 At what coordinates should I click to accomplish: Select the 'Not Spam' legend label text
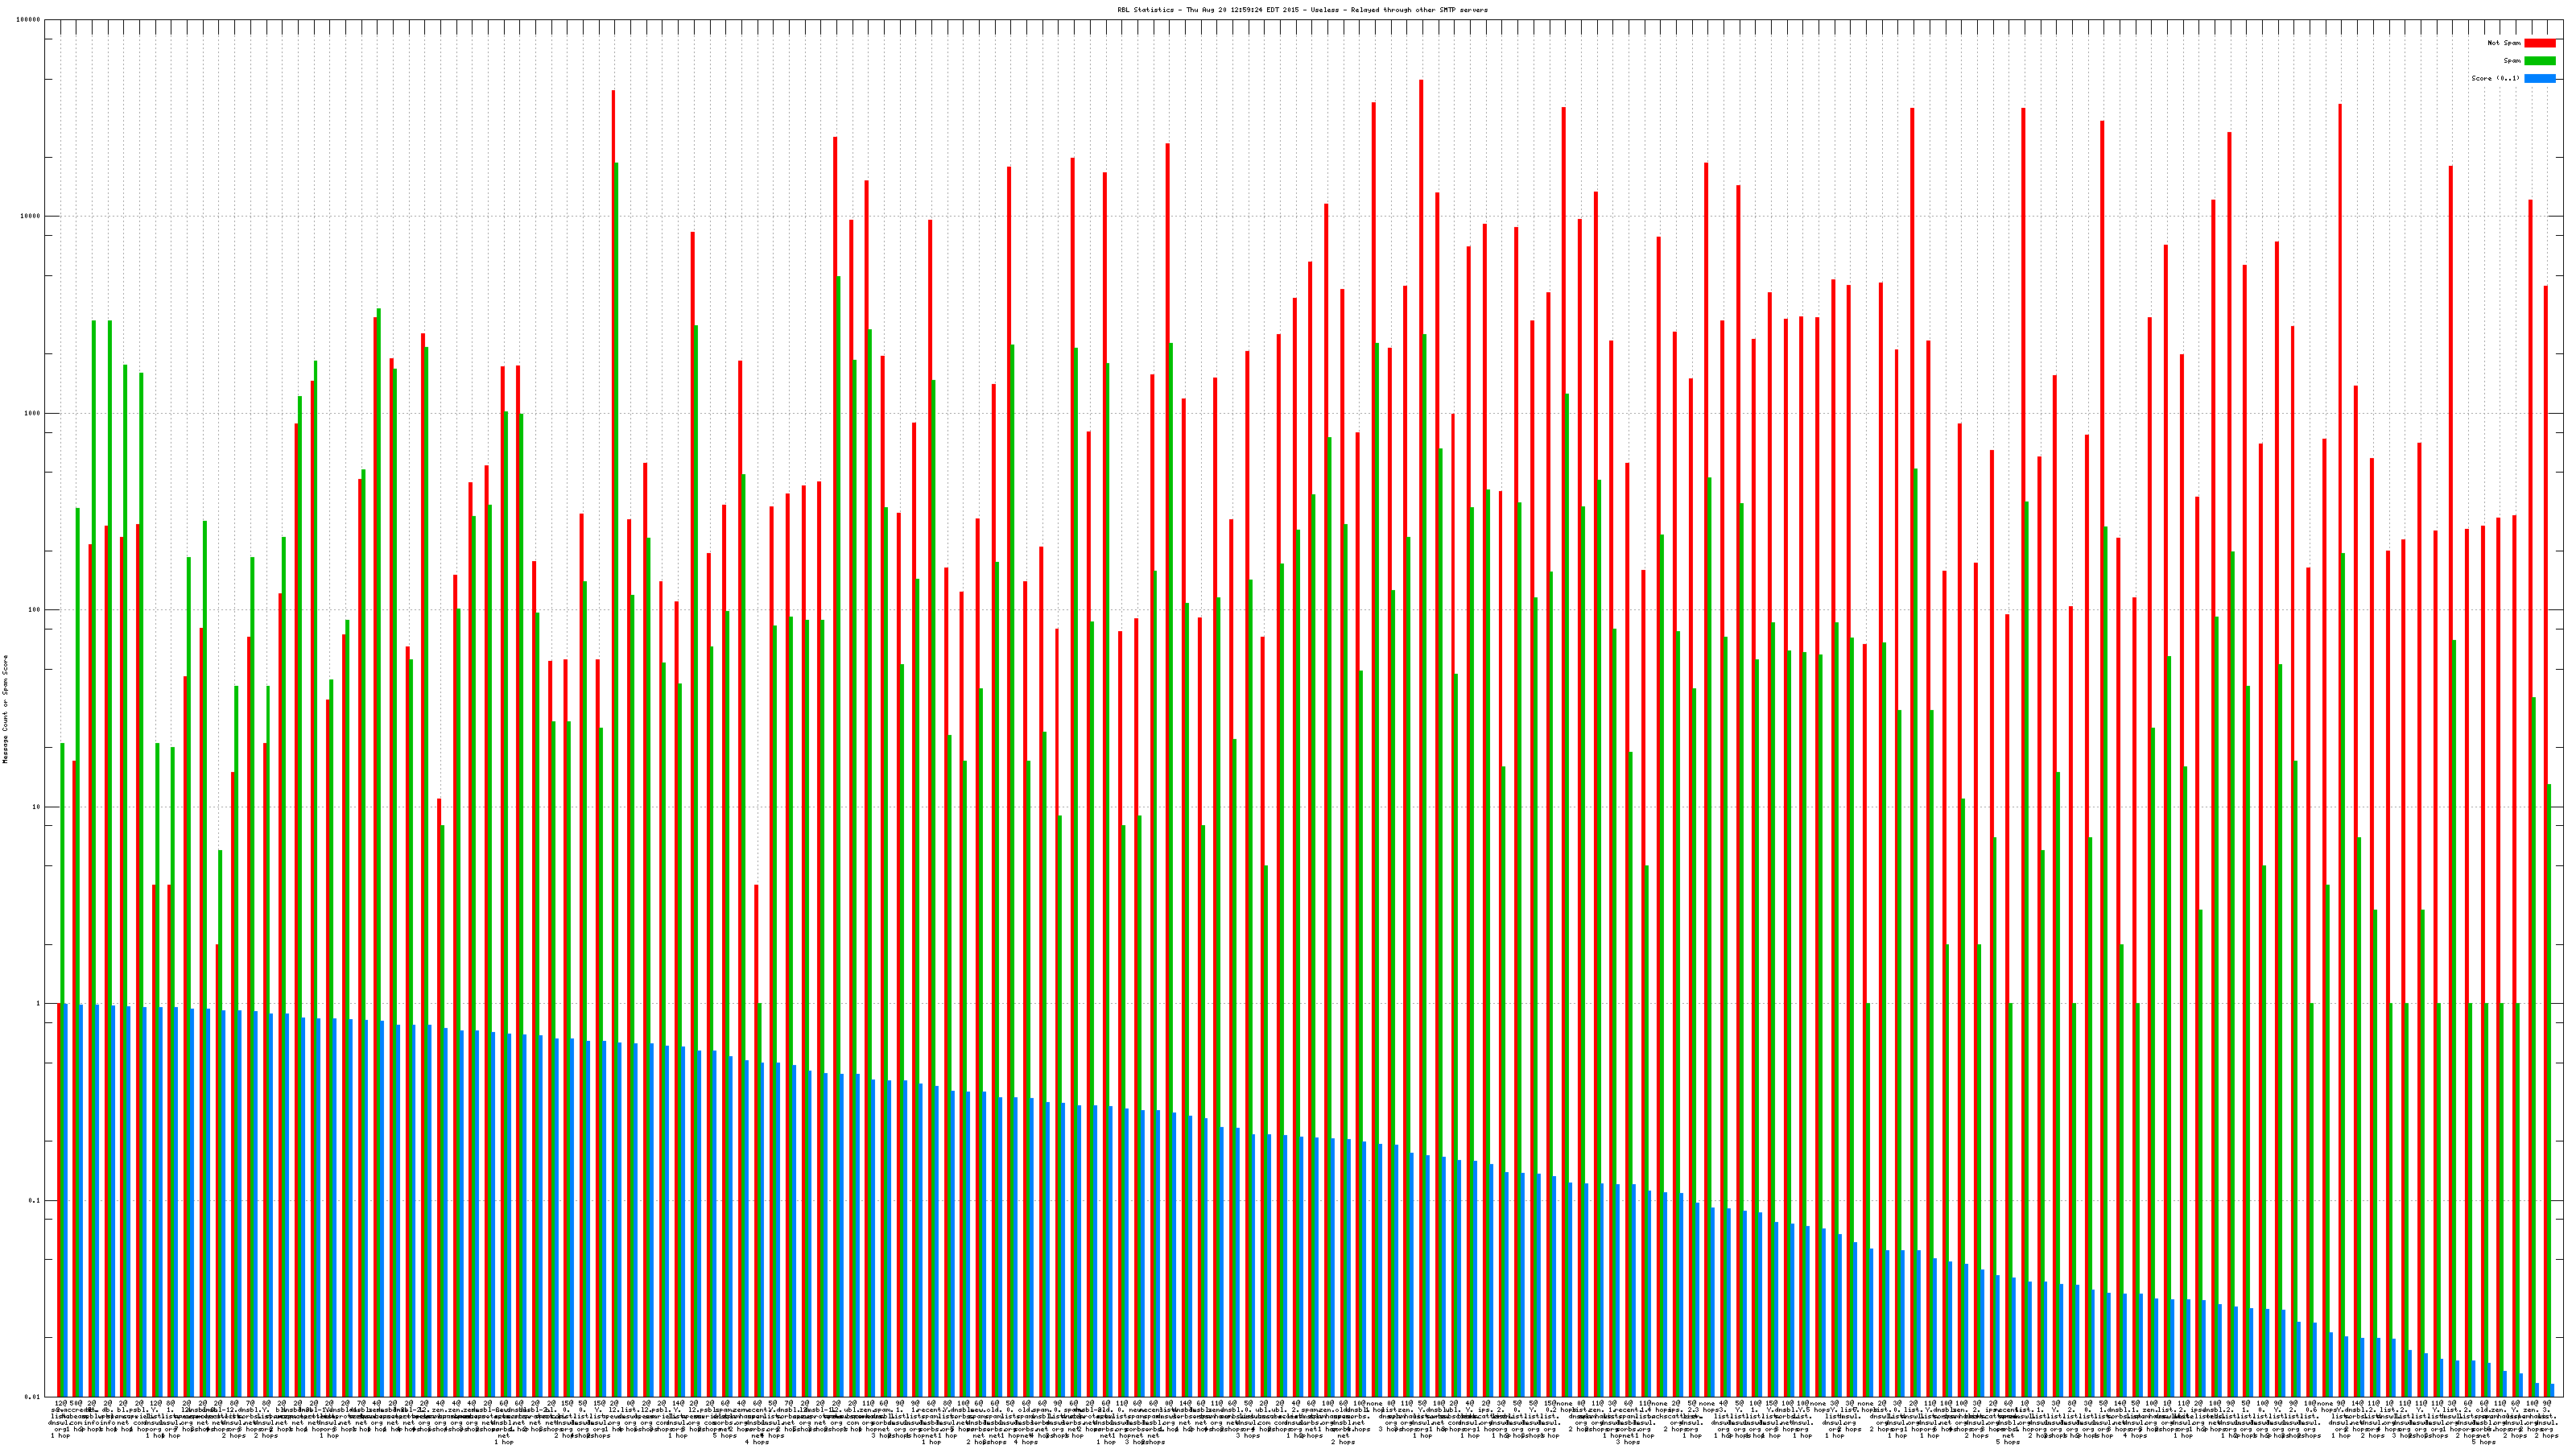point(2504,43)
